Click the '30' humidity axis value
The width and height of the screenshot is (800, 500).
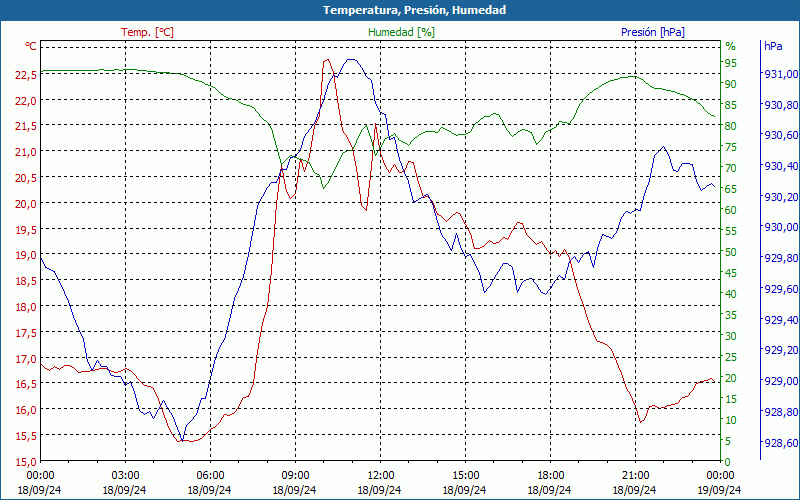click(731, 336)
